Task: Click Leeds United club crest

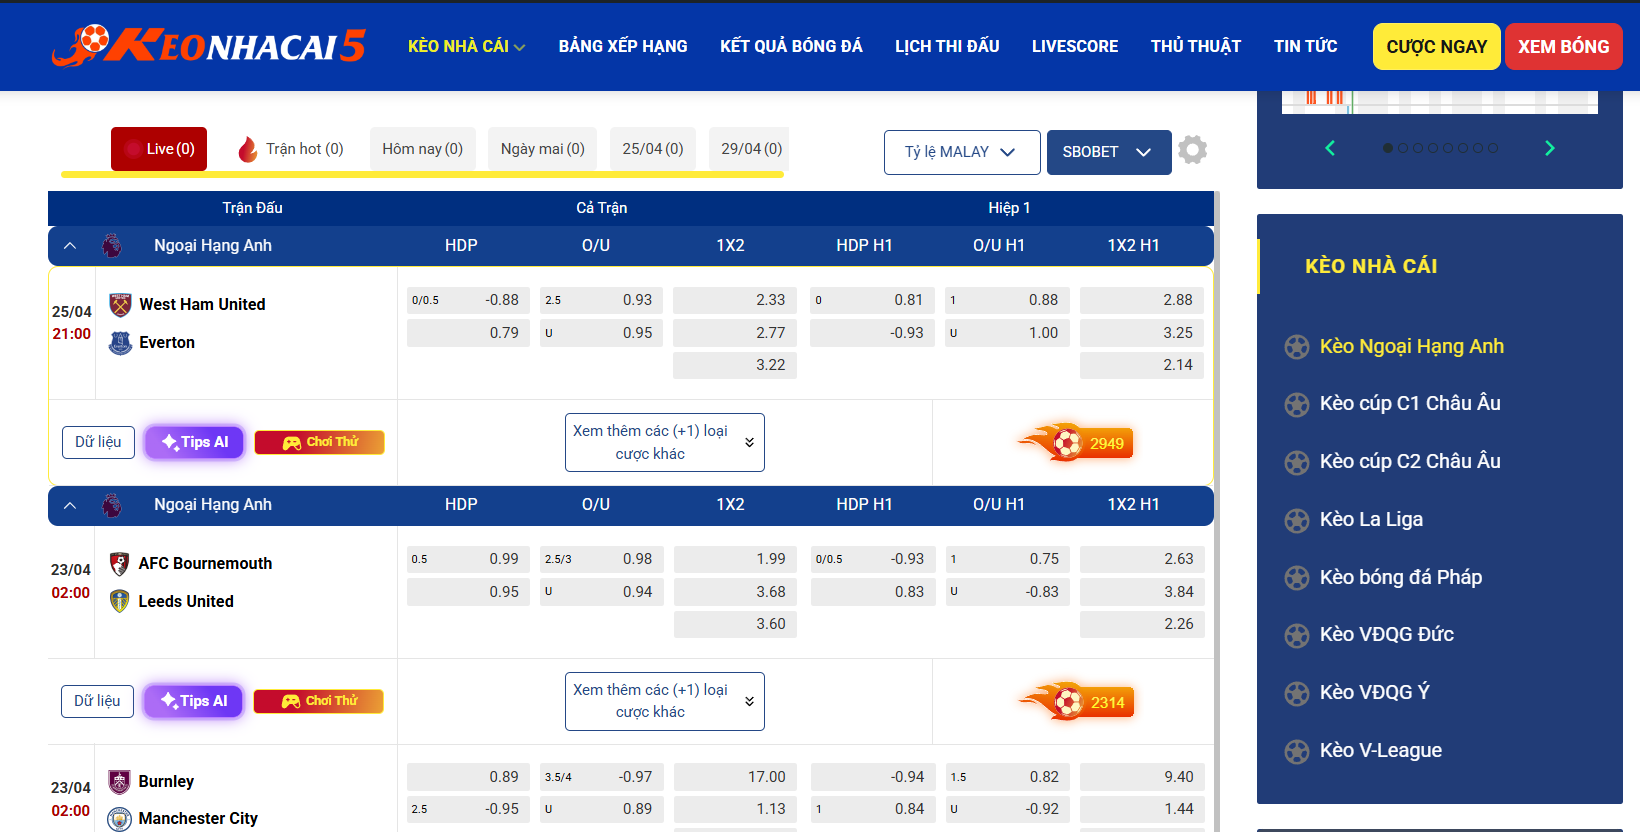Action: pyautogui.click(x=119, y=601)
